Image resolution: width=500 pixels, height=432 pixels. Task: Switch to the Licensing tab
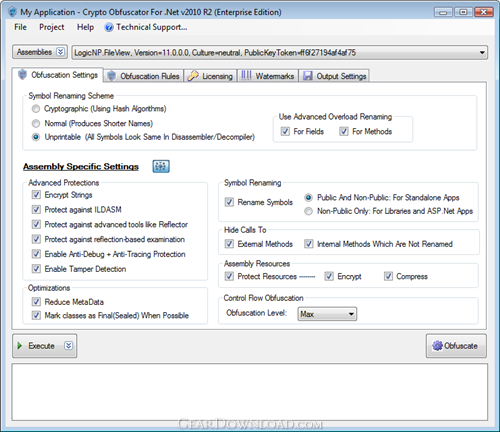coord(210,76)
